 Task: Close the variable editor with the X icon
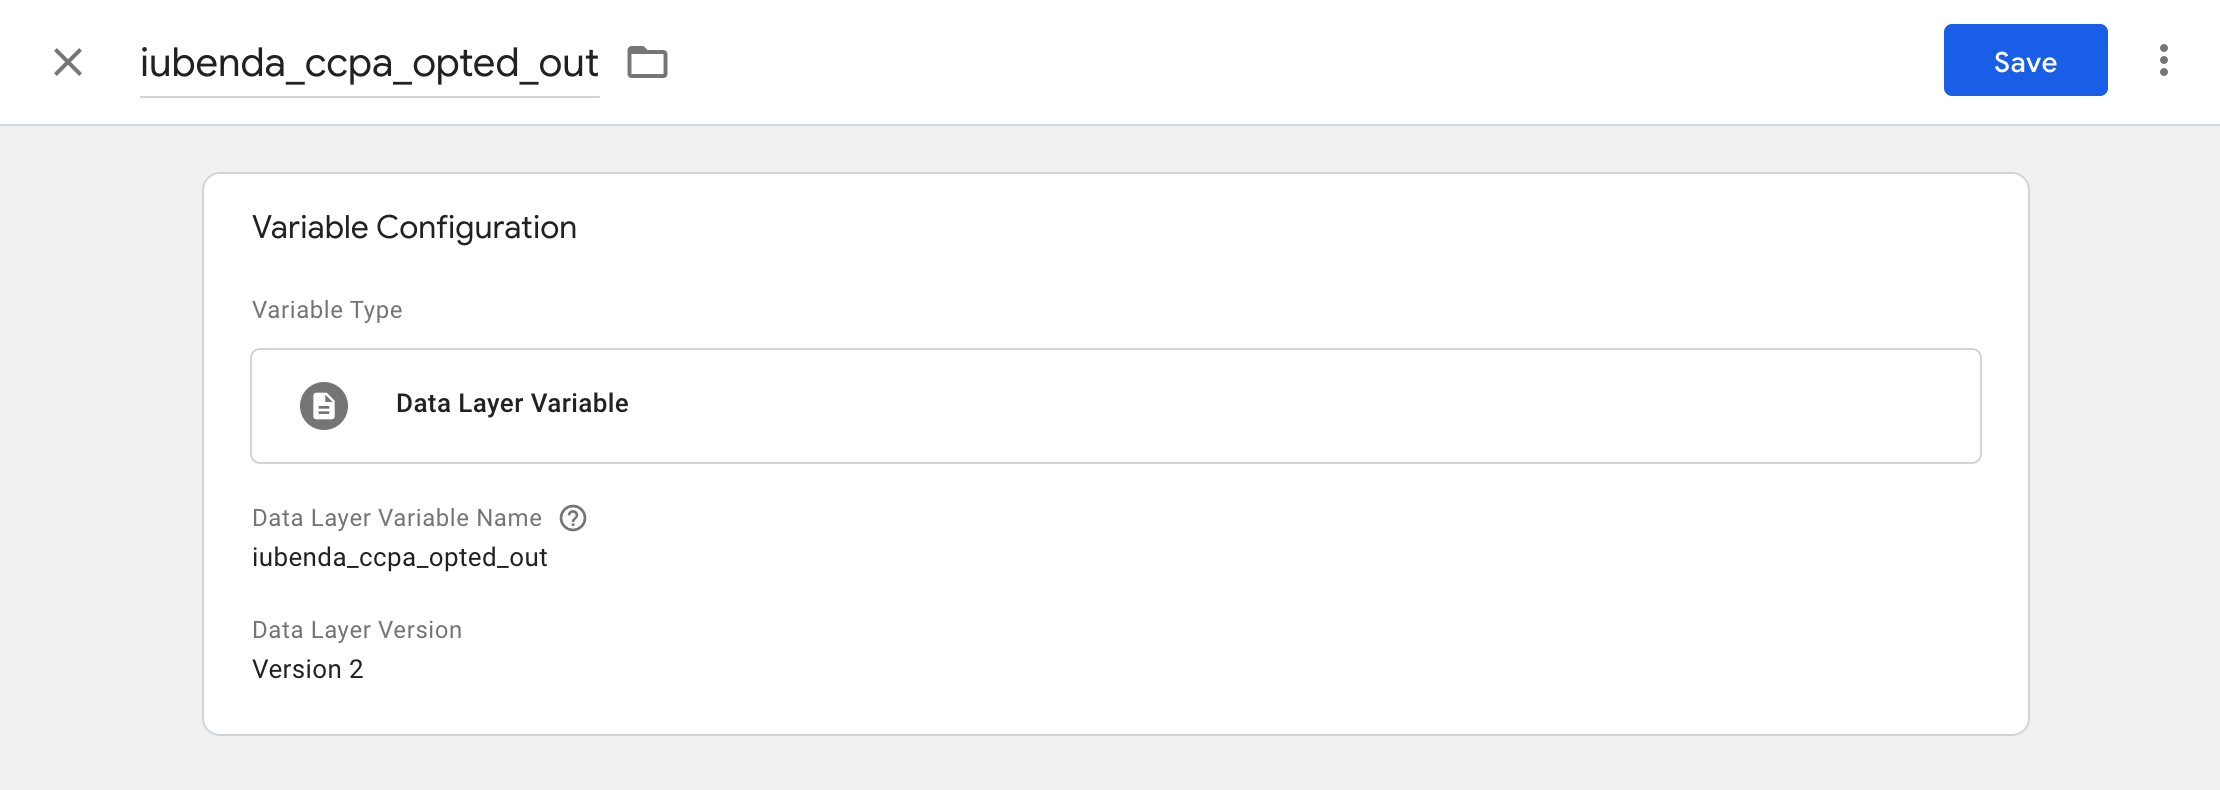pyautogui.click(x=68, y=62)
